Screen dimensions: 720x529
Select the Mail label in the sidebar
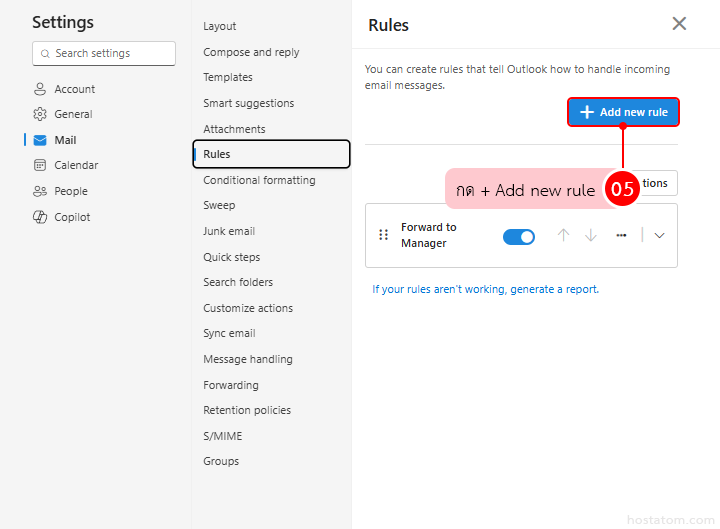click(65, 140)
